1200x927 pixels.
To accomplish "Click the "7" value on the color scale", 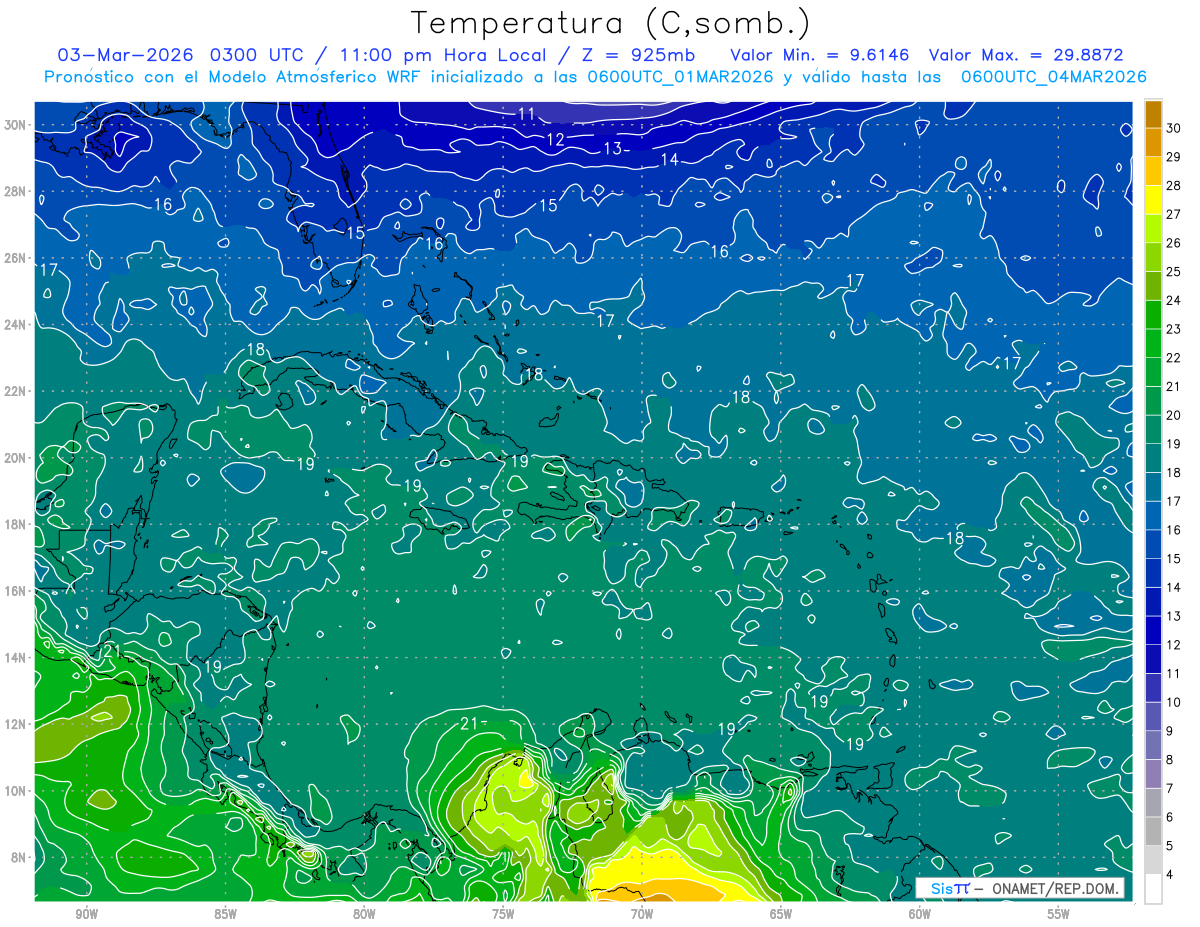I will pos(1170,789).
